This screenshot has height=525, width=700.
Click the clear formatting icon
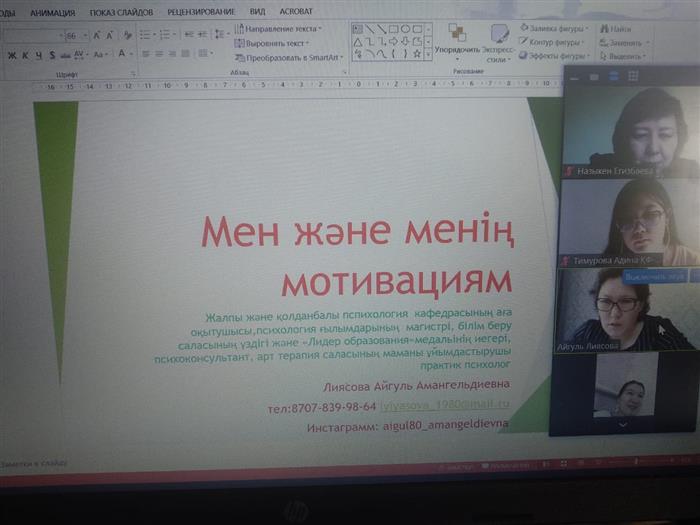click(127, 36)
